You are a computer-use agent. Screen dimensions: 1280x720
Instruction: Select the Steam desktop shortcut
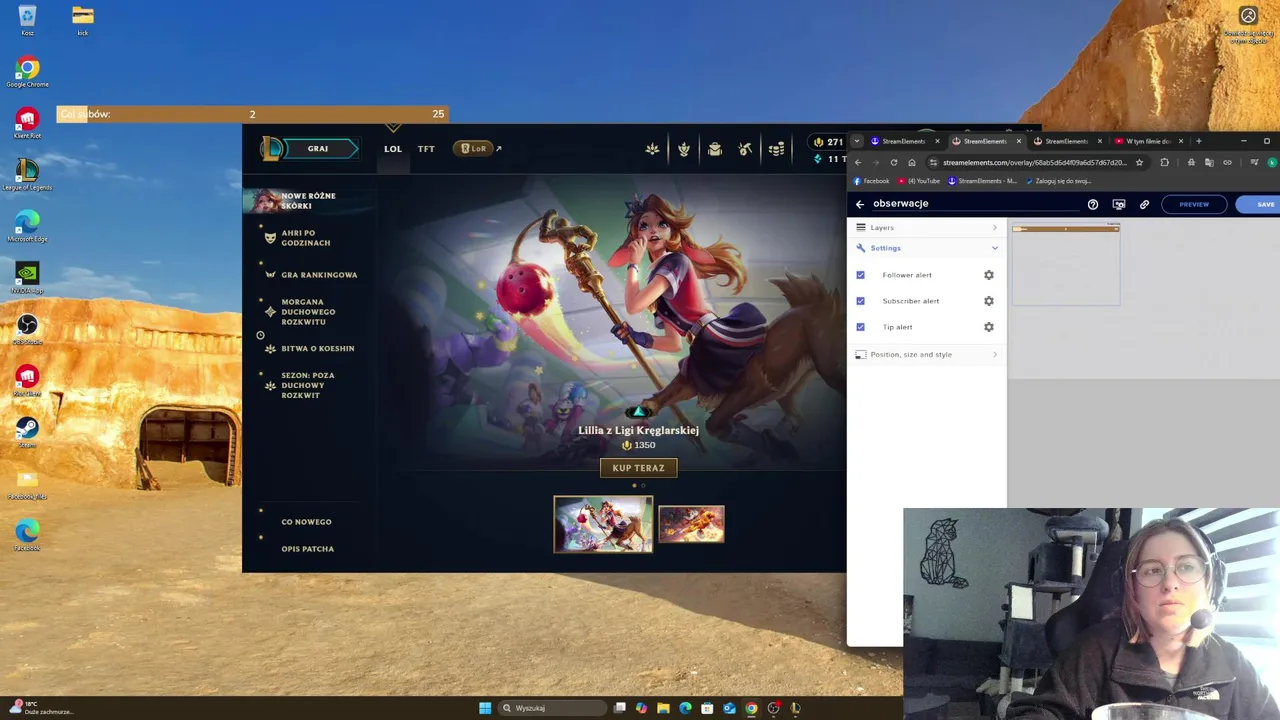[x=27, y=431]
